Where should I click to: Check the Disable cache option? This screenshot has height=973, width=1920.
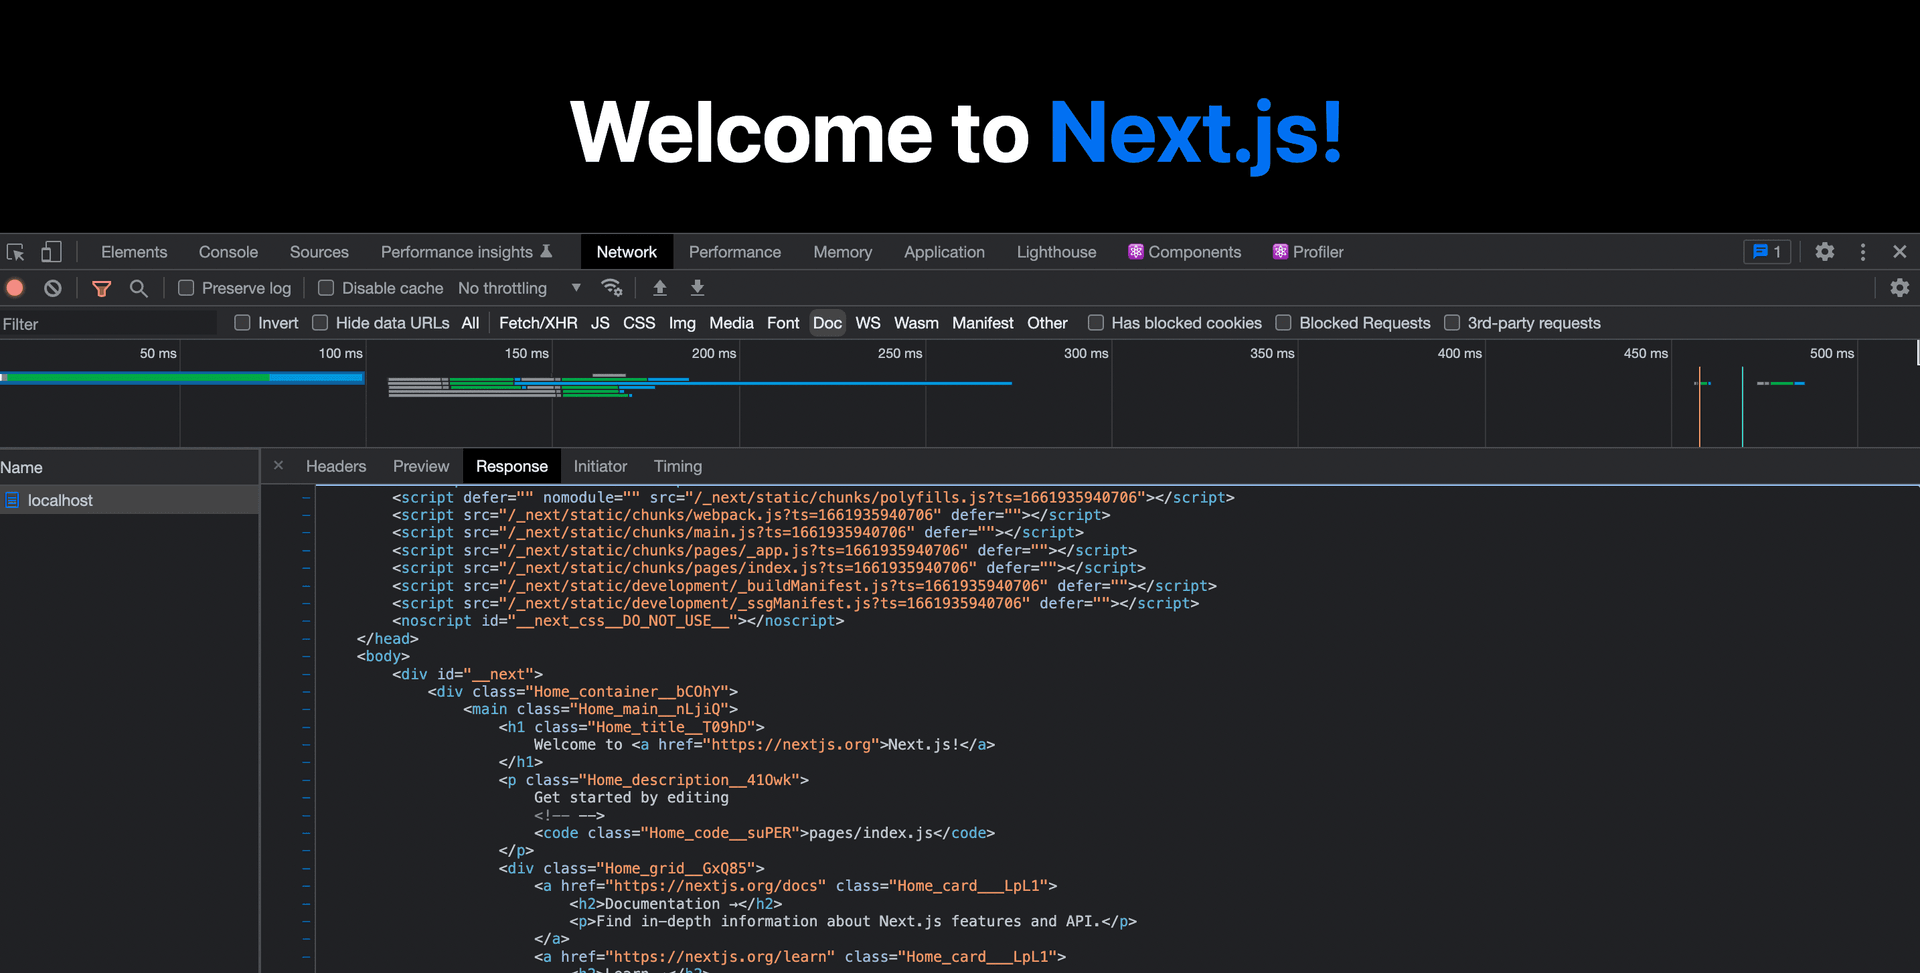coord(326,288)
